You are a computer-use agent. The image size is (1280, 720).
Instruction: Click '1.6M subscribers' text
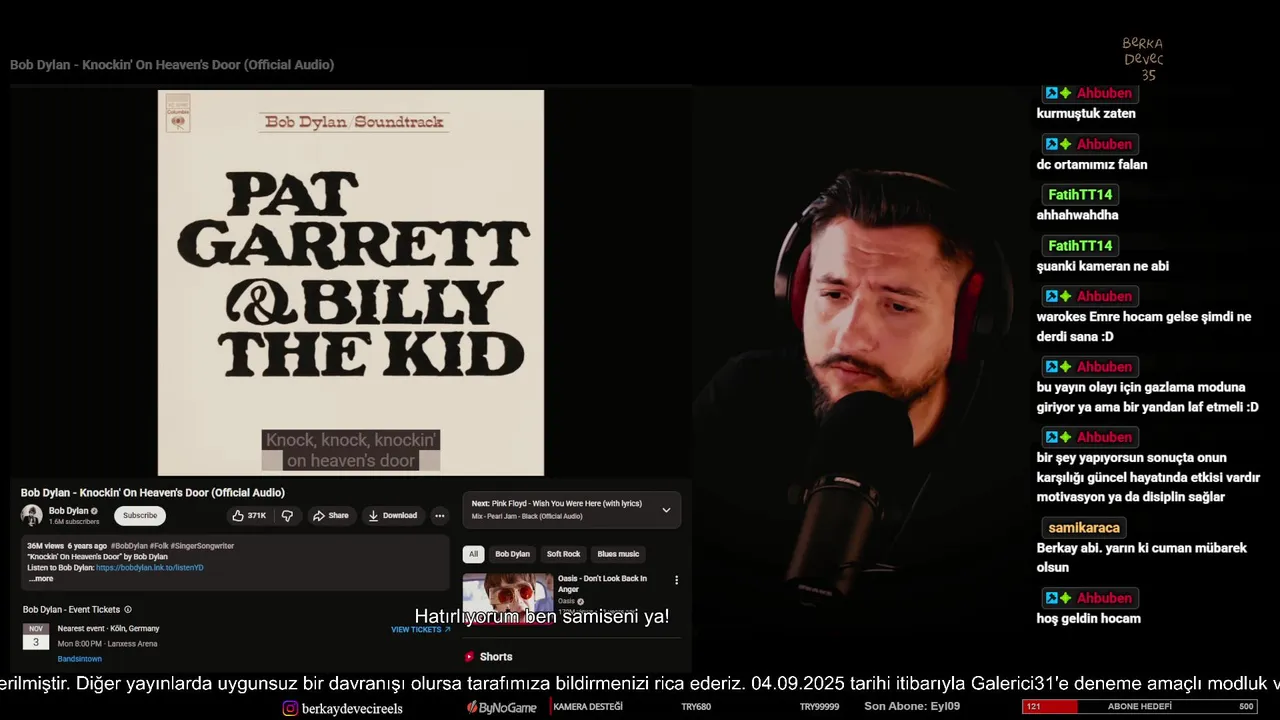[x=74, y=522]
